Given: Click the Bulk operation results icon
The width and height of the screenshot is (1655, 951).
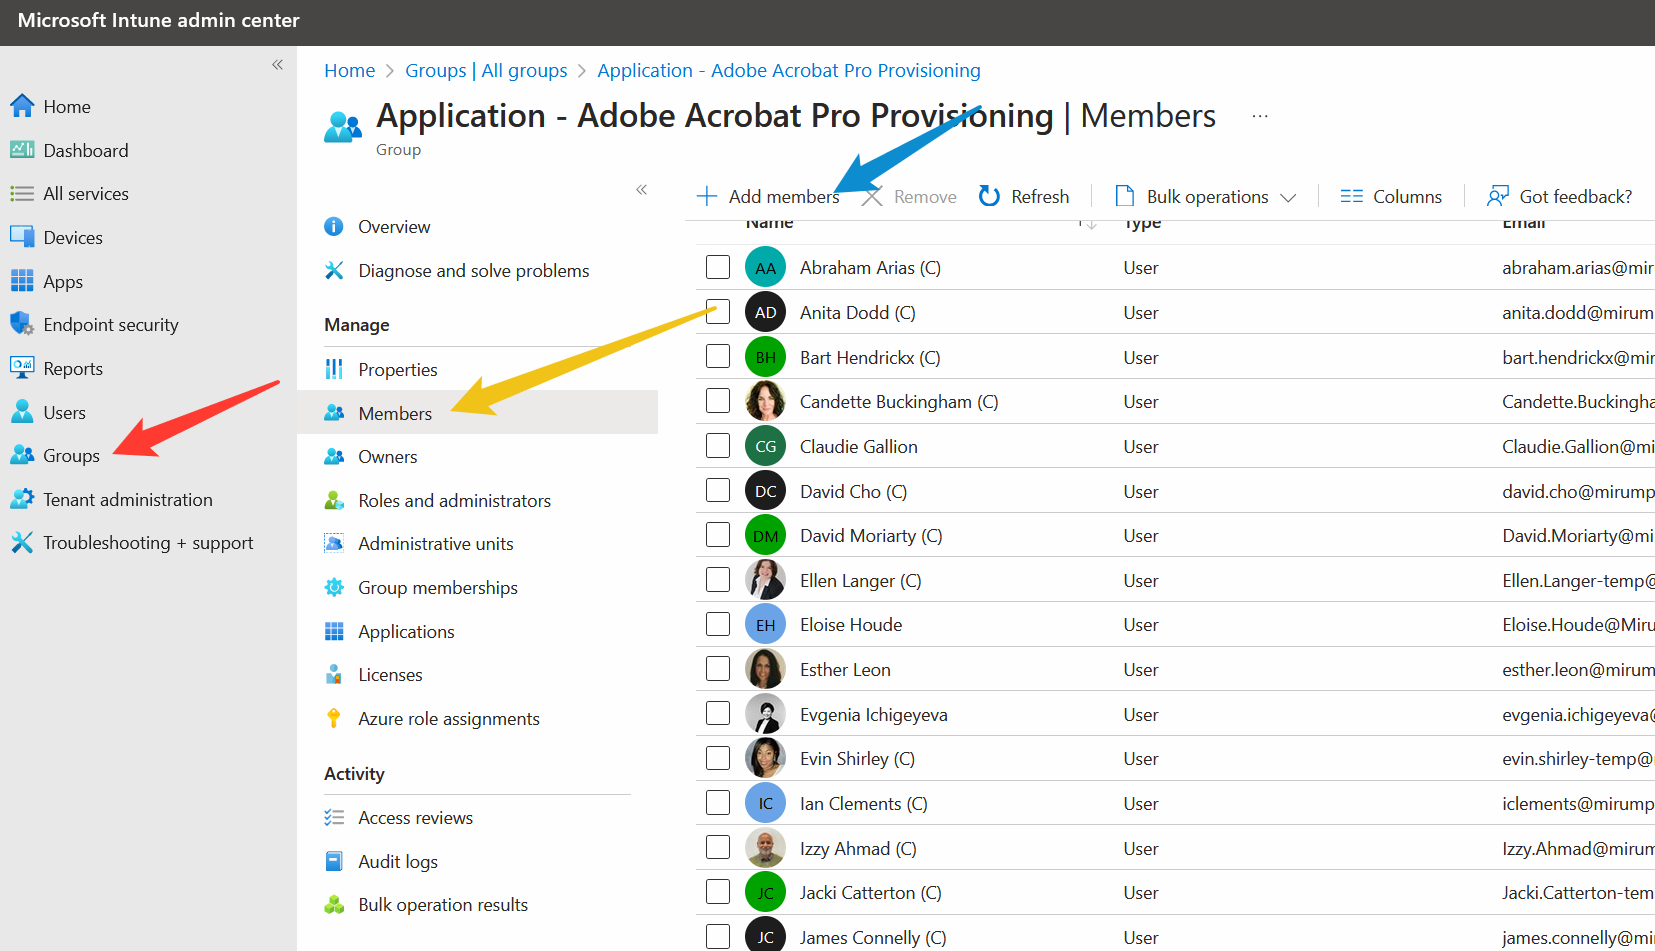Looking at the screenshot, I should point(334,905).
